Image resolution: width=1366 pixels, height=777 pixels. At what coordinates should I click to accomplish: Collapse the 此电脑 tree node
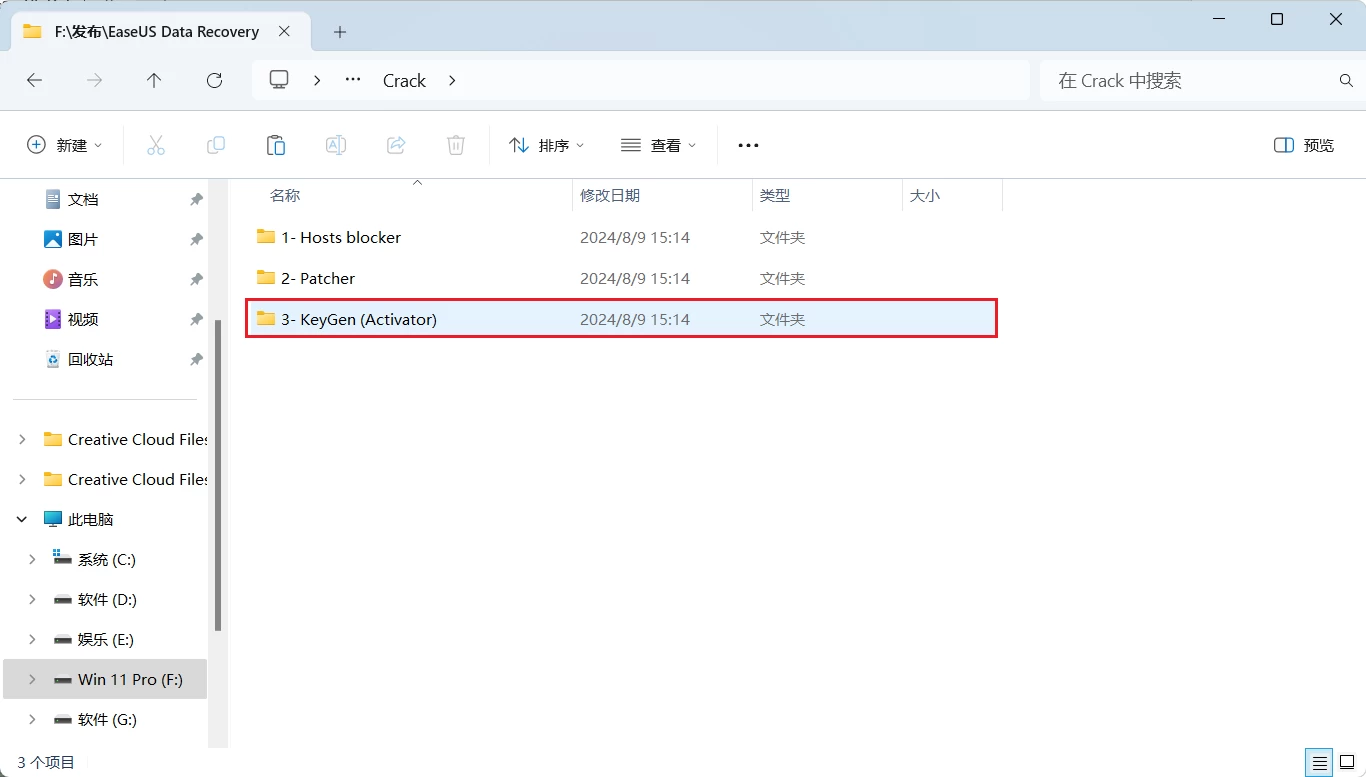pos(23,519)
